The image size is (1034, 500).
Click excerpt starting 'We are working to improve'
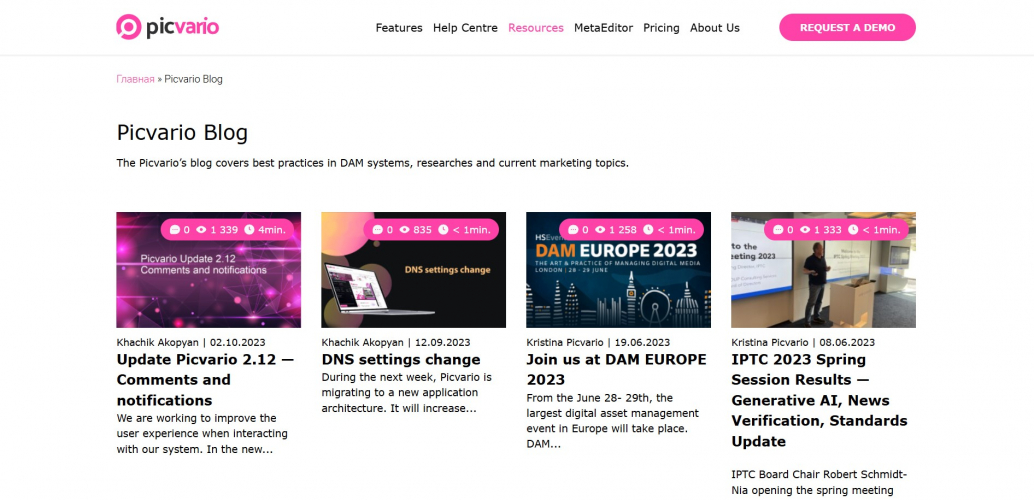(x=202, y=434)
